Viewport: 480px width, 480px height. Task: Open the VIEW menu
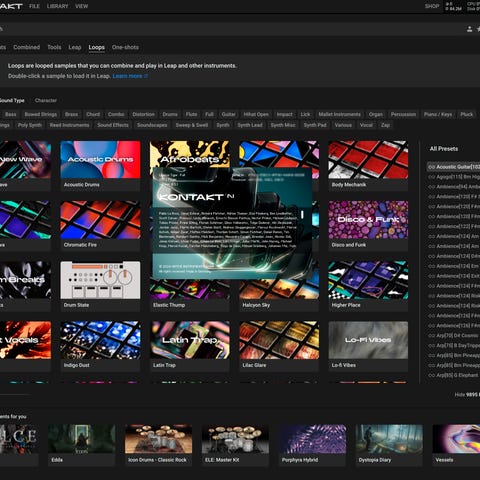coord(81,6)
